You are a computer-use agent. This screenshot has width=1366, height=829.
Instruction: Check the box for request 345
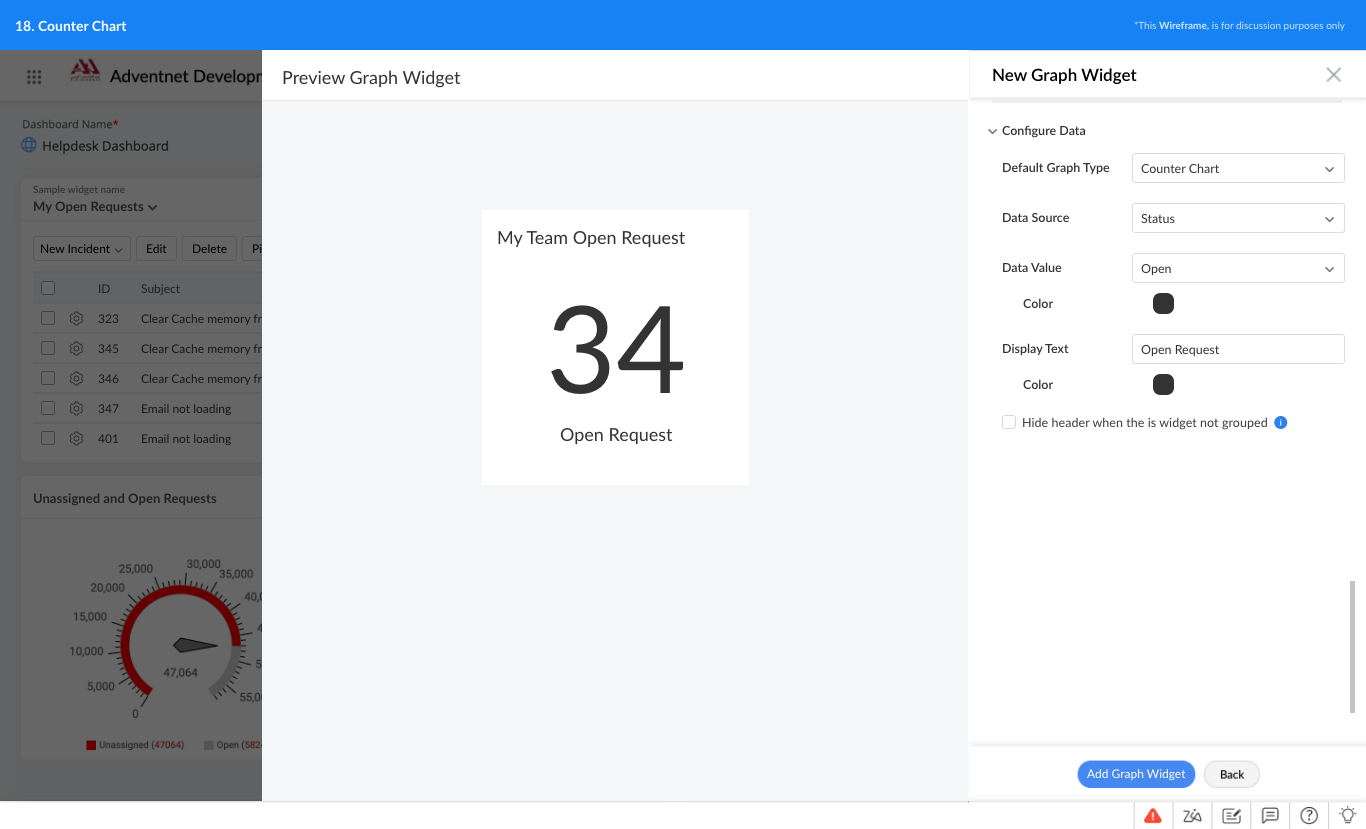coord(48,348)
